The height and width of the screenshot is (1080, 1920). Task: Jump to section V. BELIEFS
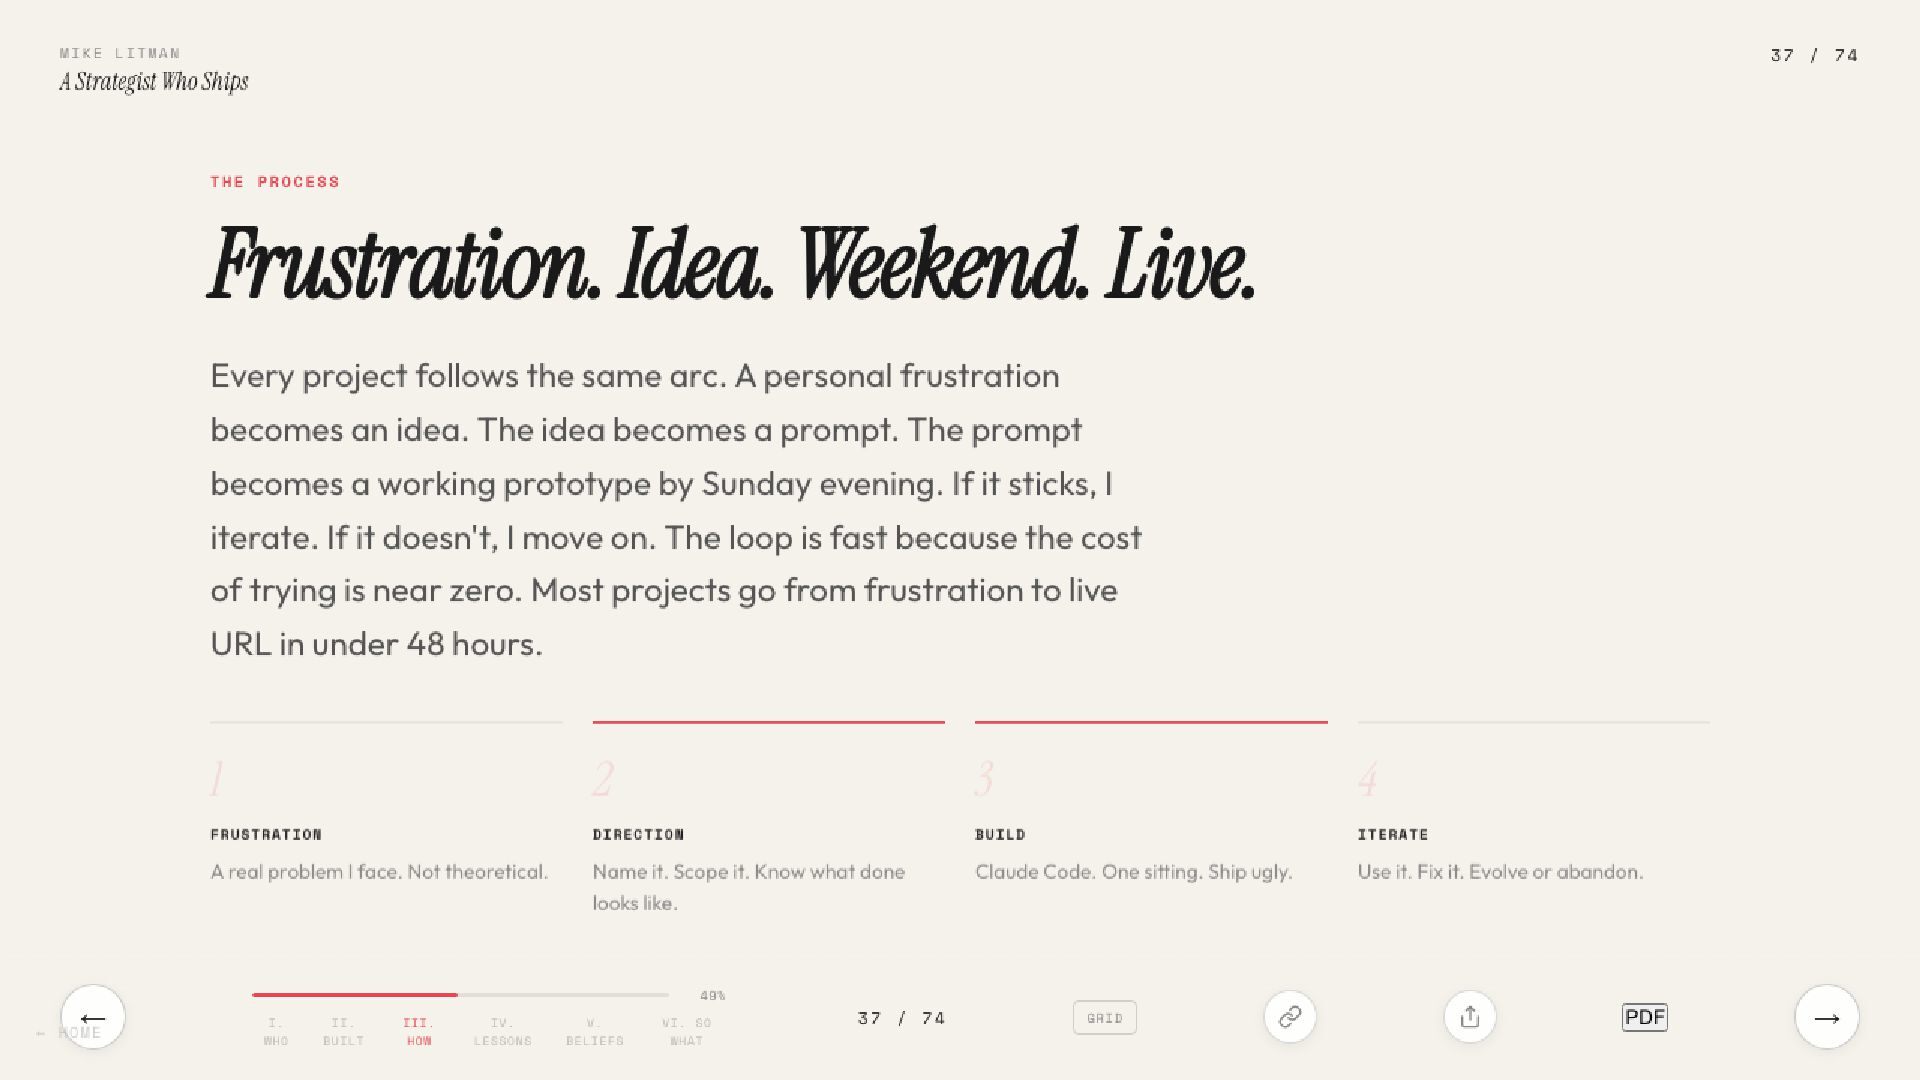594,1032
